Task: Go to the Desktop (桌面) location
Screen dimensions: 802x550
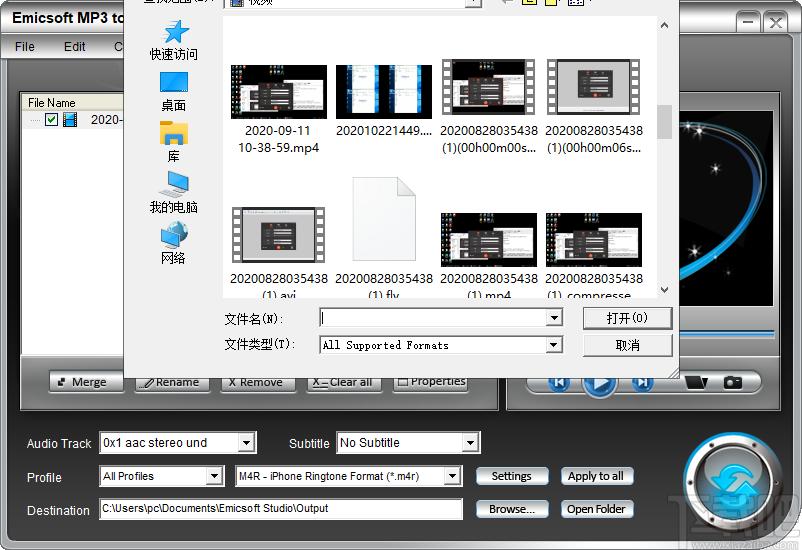Action: [x=173, y=92]
